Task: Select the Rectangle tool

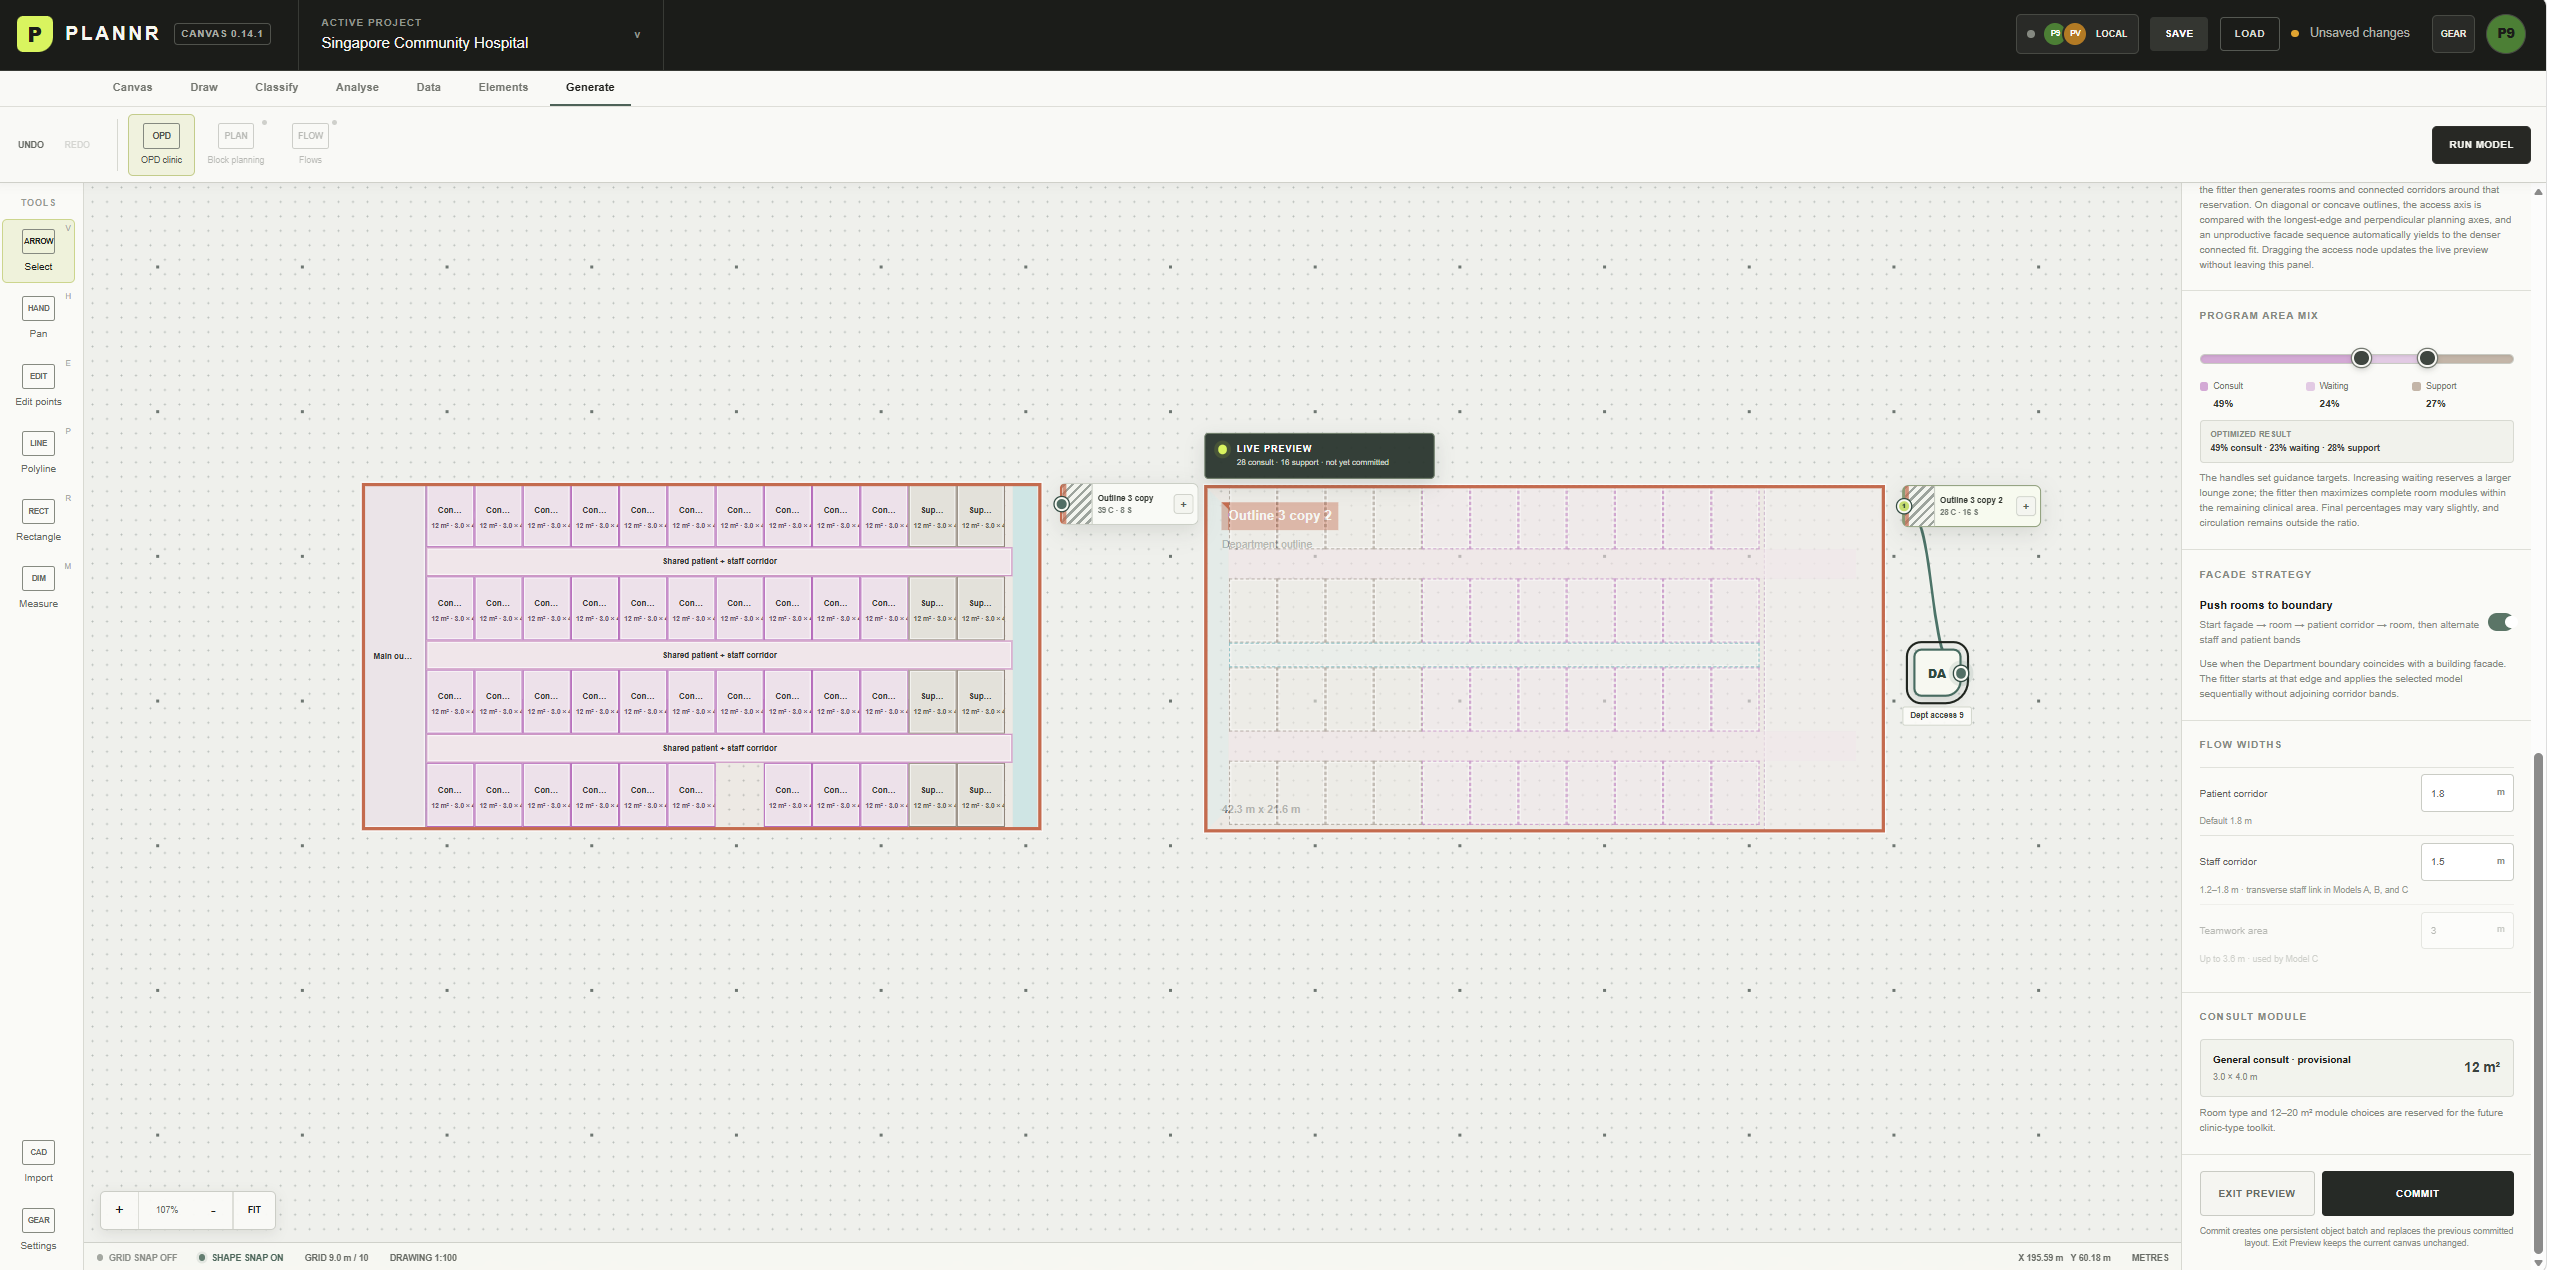Action: coord(38,521)
